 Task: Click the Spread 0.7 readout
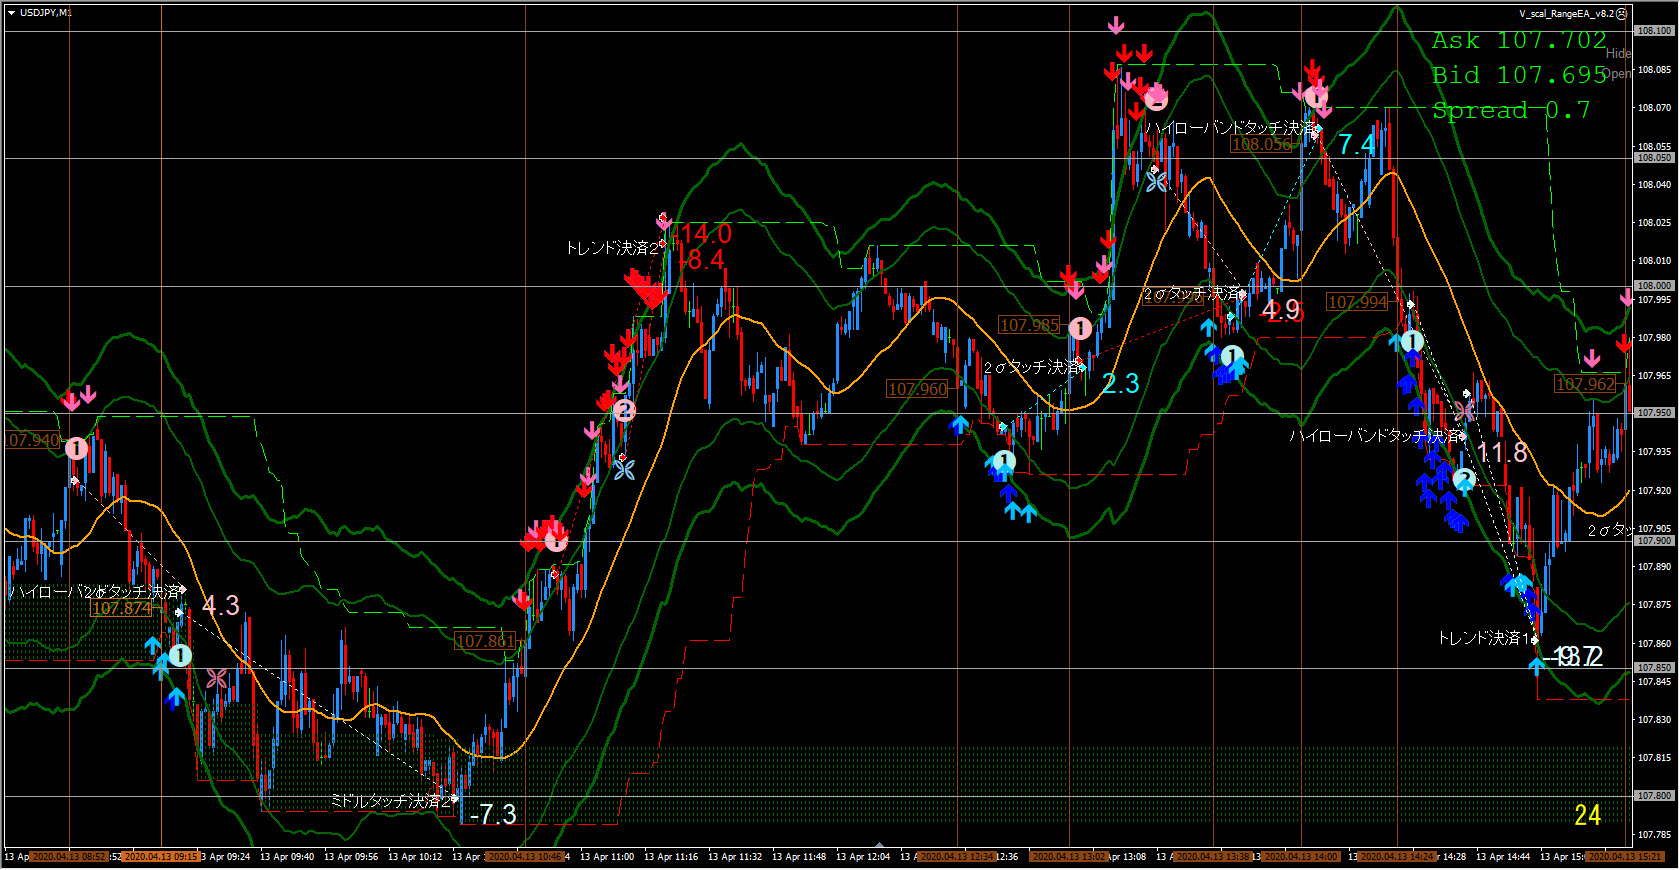[x=1511, y=110]
